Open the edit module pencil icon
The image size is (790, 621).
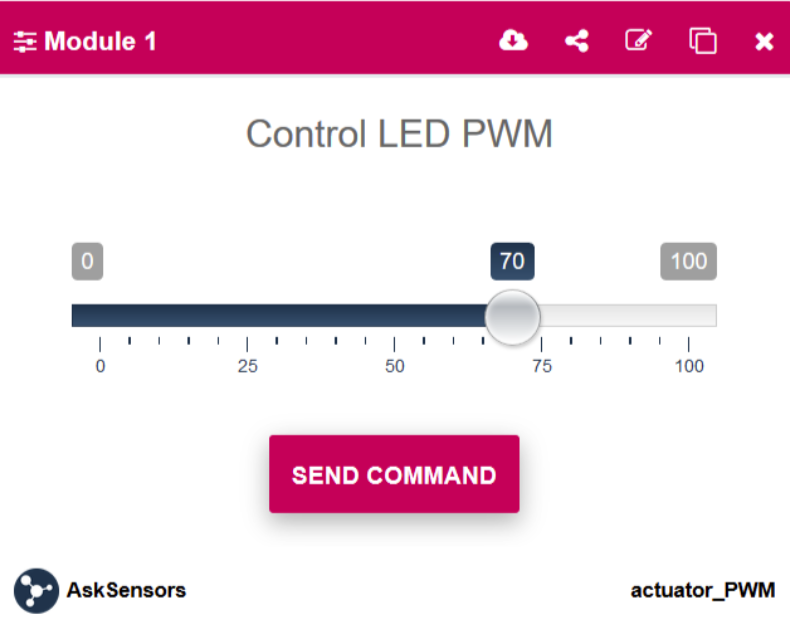coord(638,41)
